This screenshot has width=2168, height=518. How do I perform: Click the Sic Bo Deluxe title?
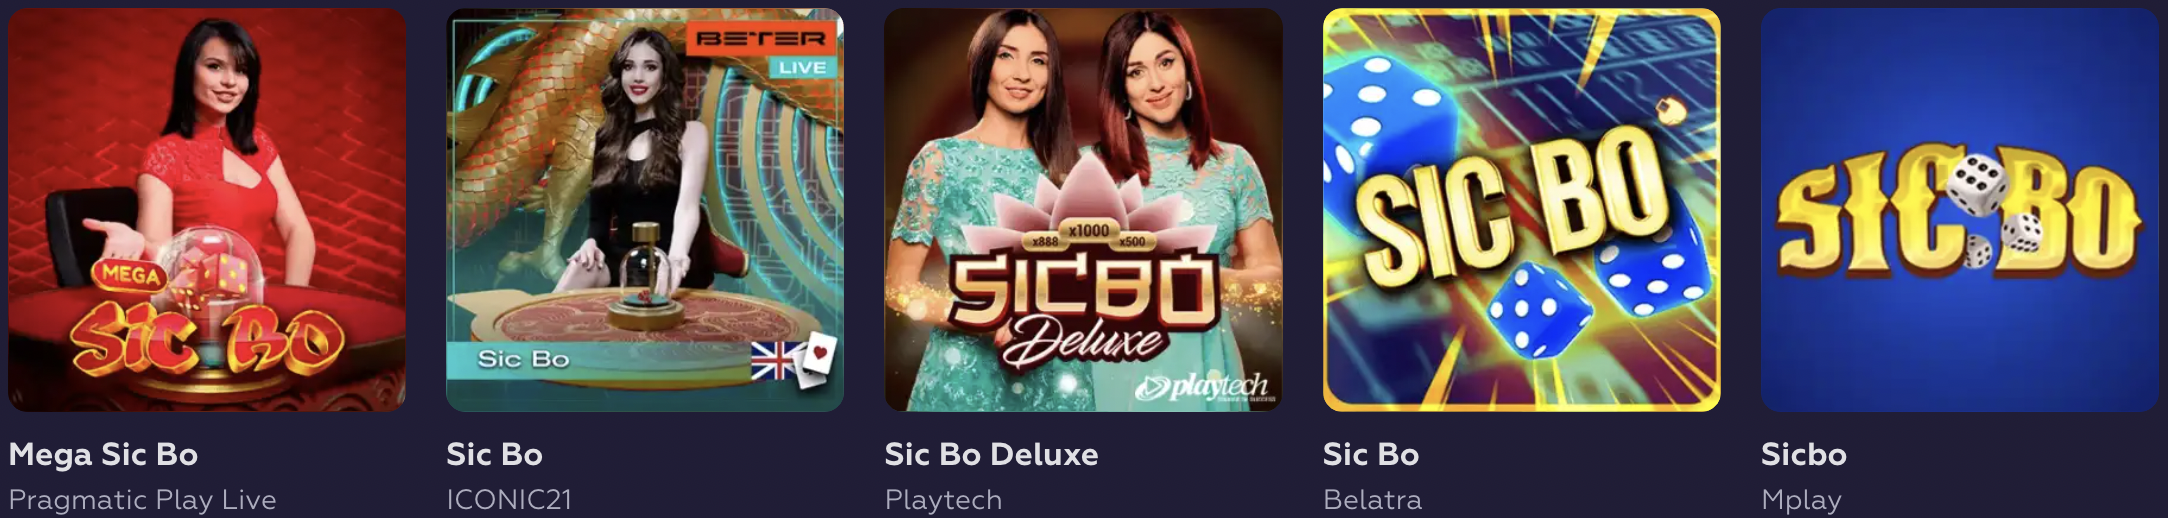coord(991,454)
